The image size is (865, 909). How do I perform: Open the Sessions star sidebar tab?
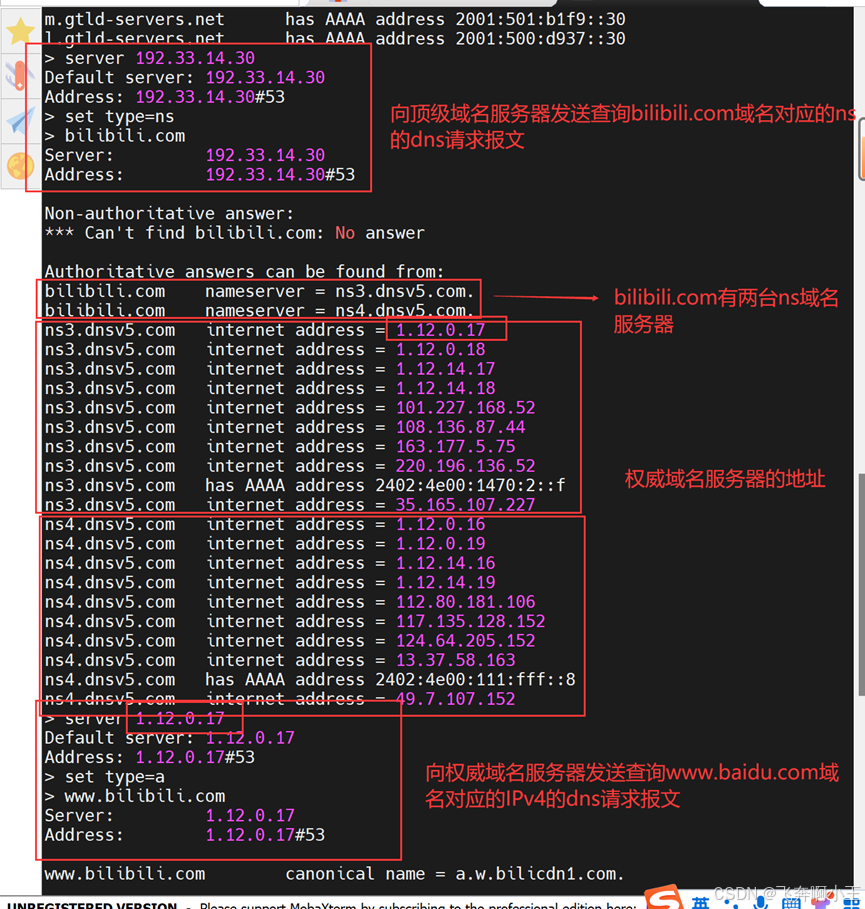pyautogui.click(x=20, y=30)
